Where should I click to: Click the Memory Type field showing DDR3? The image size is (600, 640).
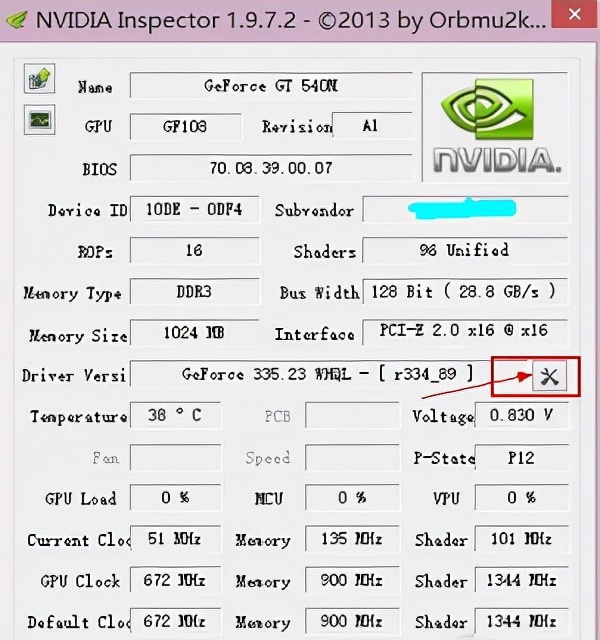(x=195, y=292)
